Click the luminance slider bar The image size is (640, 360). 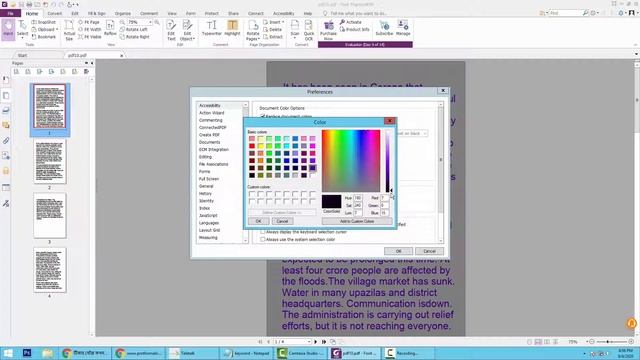tap(387, 161)
